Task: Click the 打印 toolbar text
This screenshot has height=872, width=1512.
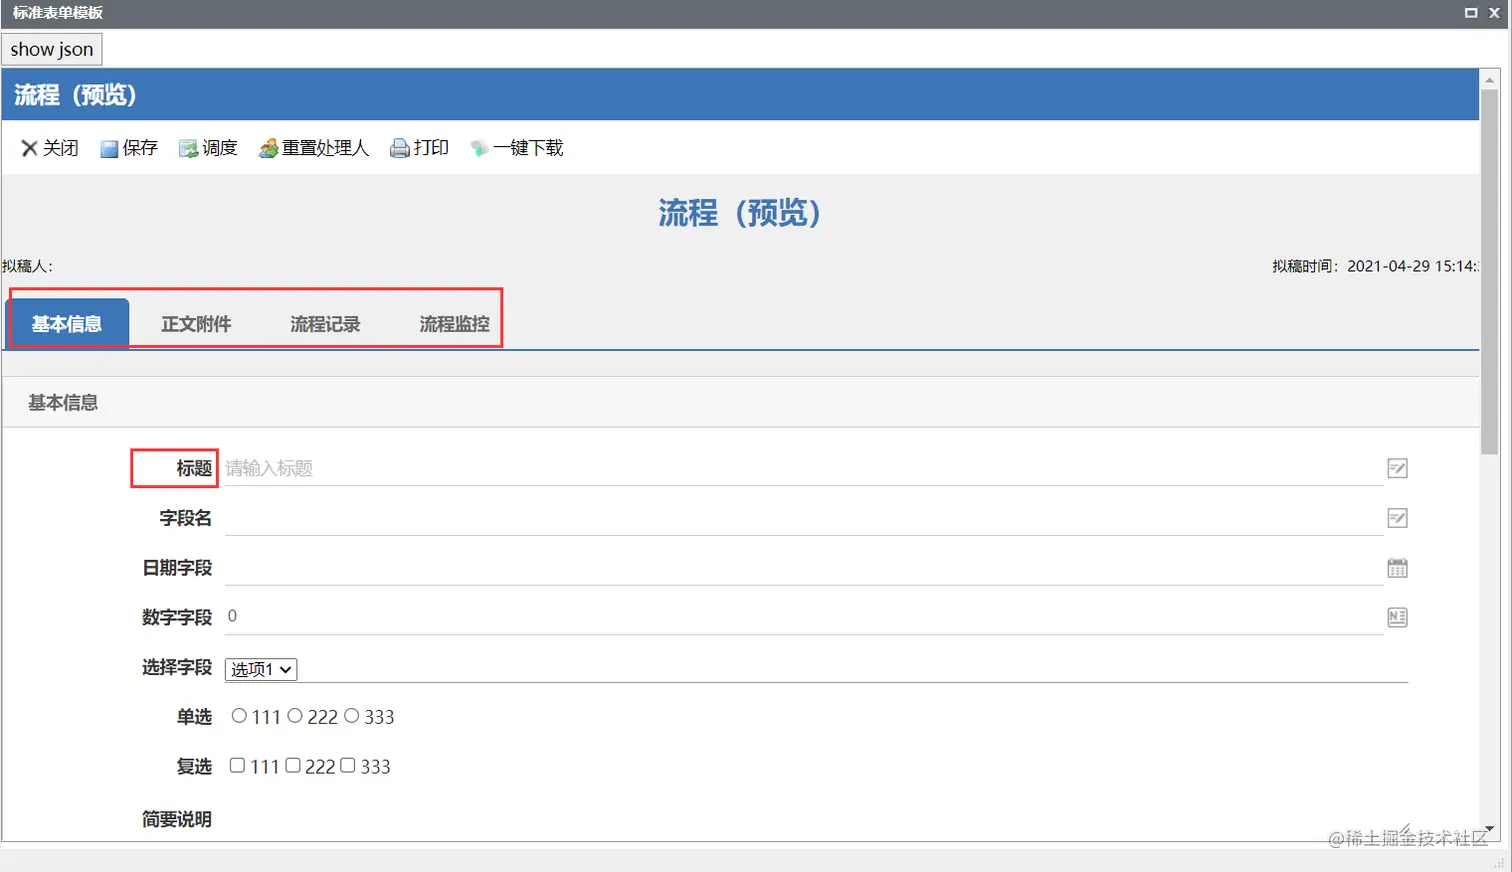Action: pyautogui.click(x=431, y=148)
